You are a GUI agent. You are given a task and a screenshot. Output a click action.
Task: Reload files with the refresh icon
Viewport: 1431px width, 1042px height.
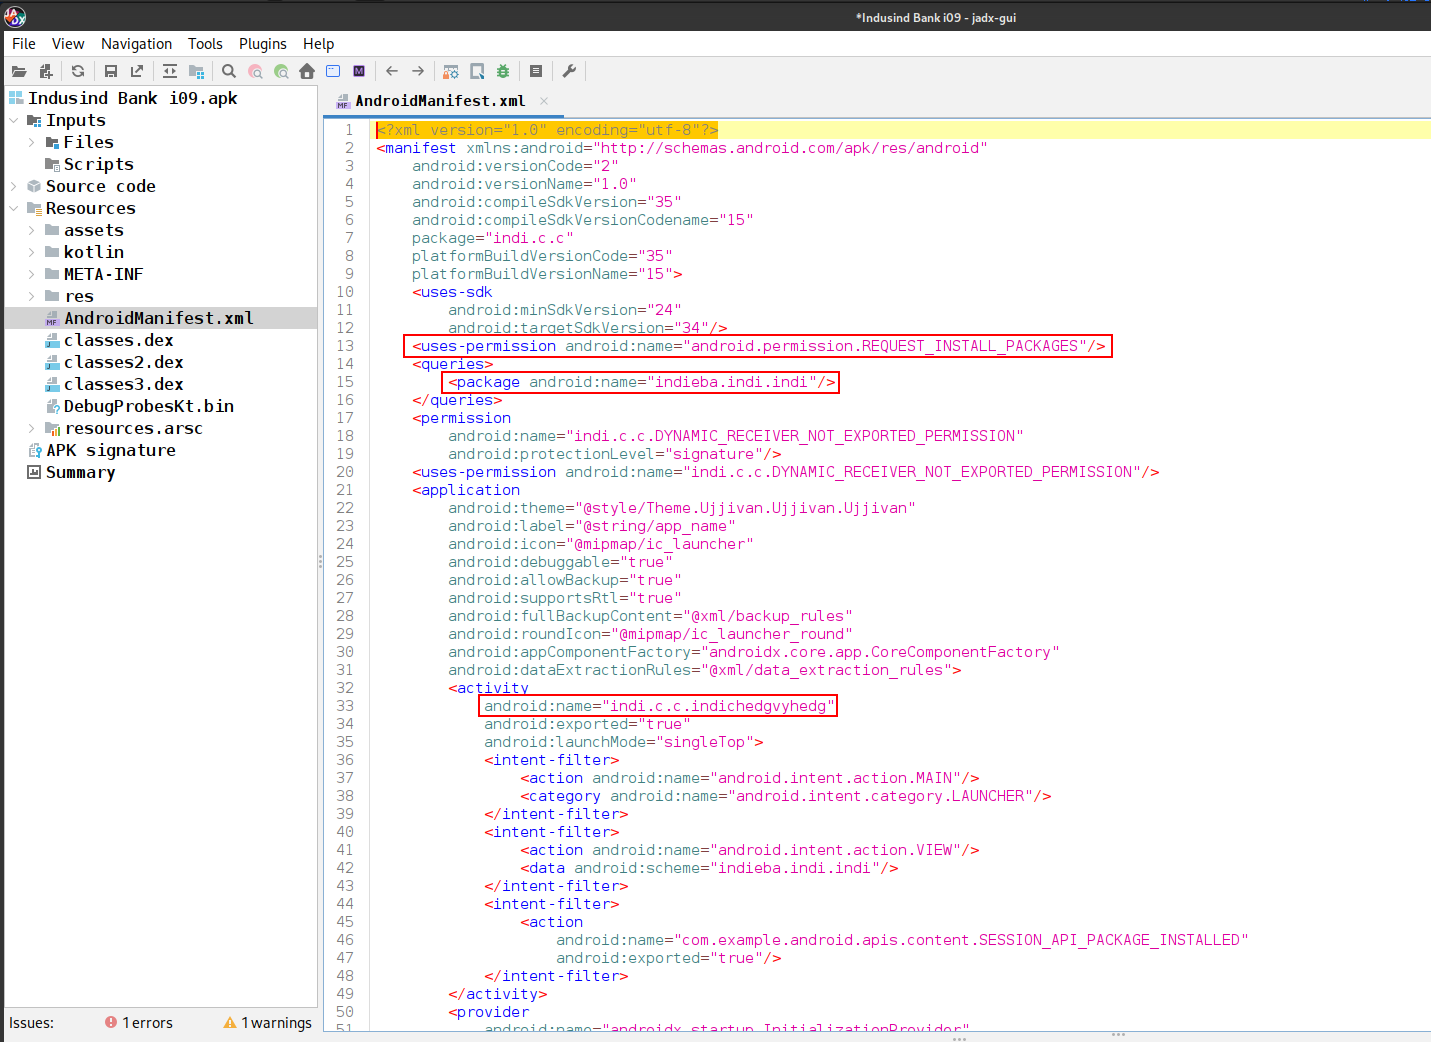(x=78, y=71)
